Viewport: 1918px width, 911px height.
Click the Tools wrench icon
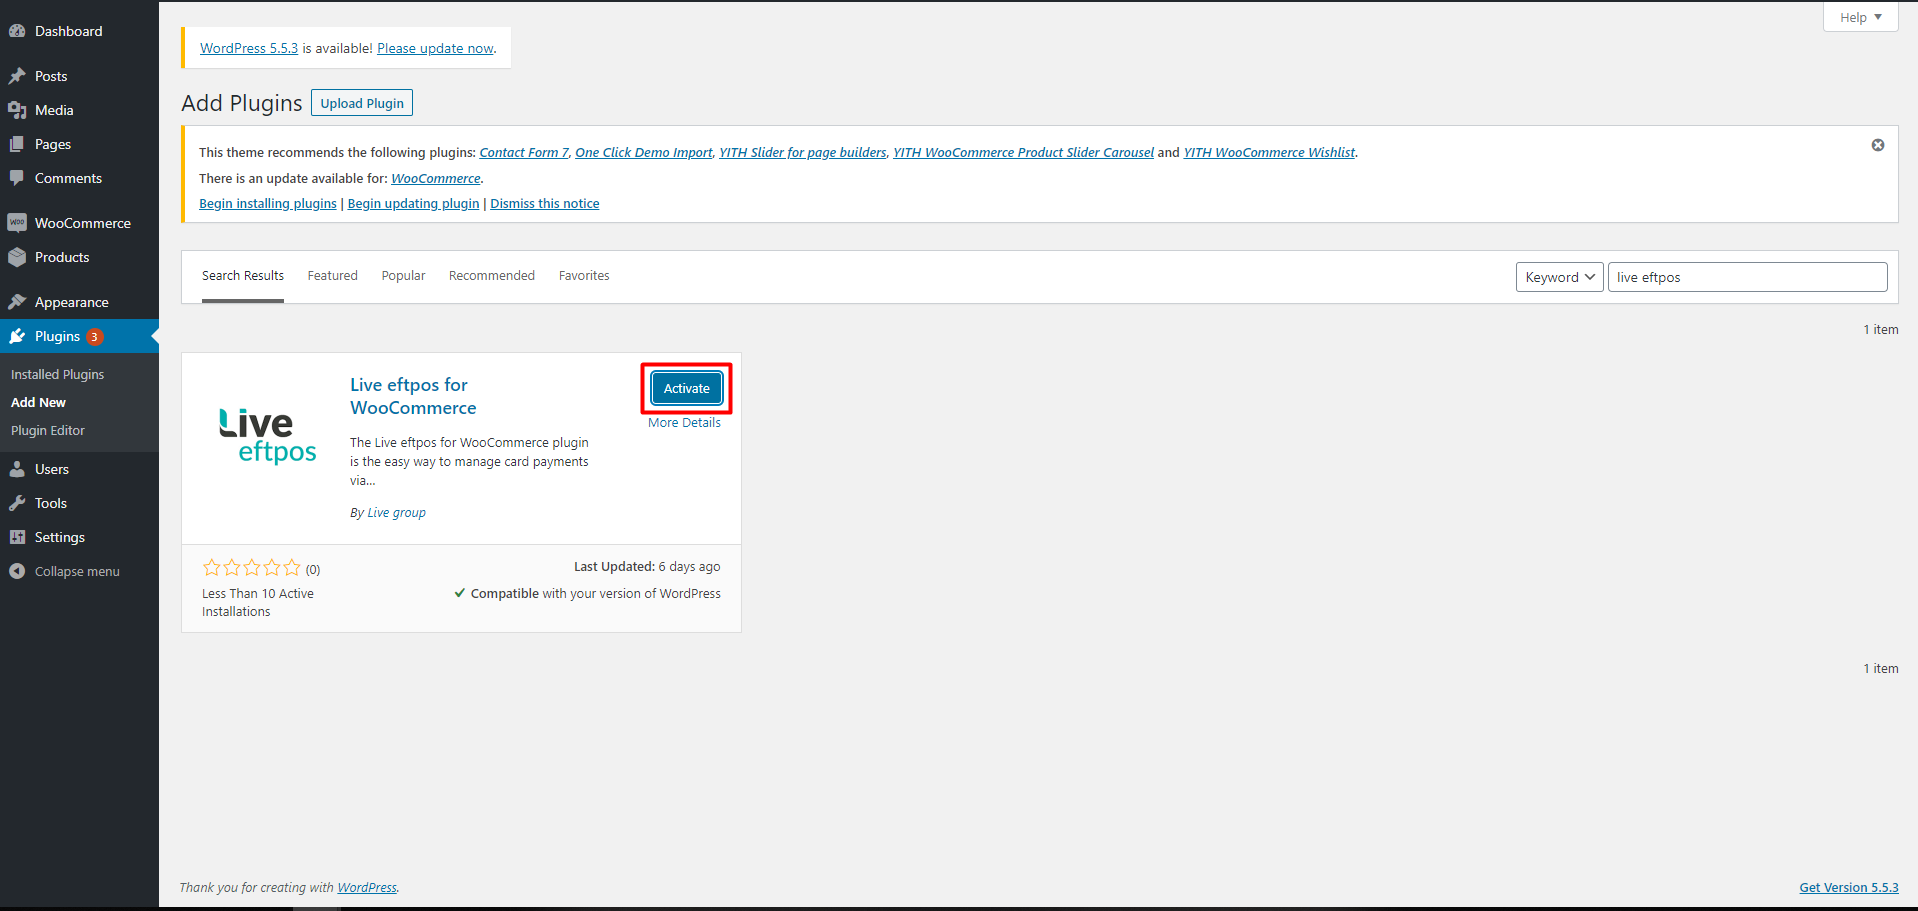coord(17,503)
